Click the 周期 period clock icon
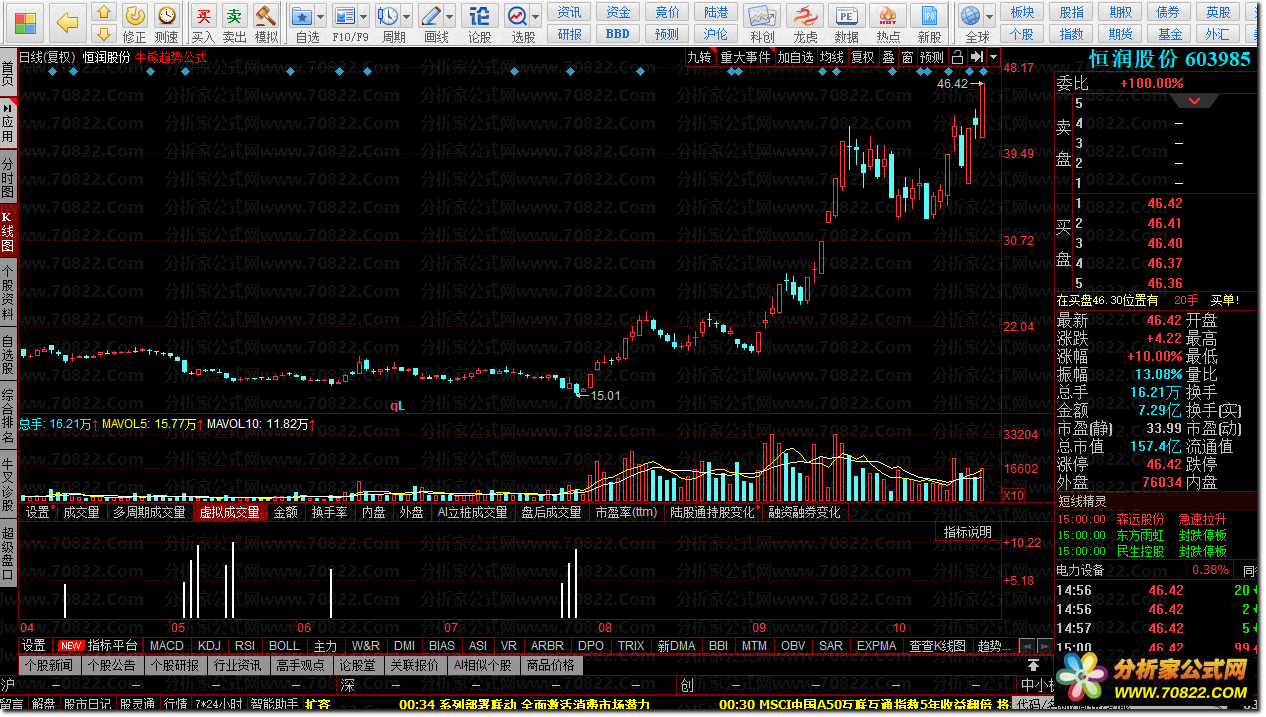The image size is (1266, 717). point(388,15)
